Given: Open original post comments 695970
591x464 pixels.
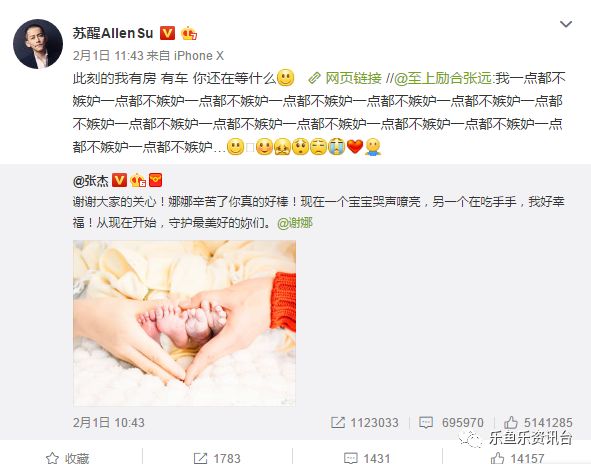Looking at the screenshot, I should point(451,423).
